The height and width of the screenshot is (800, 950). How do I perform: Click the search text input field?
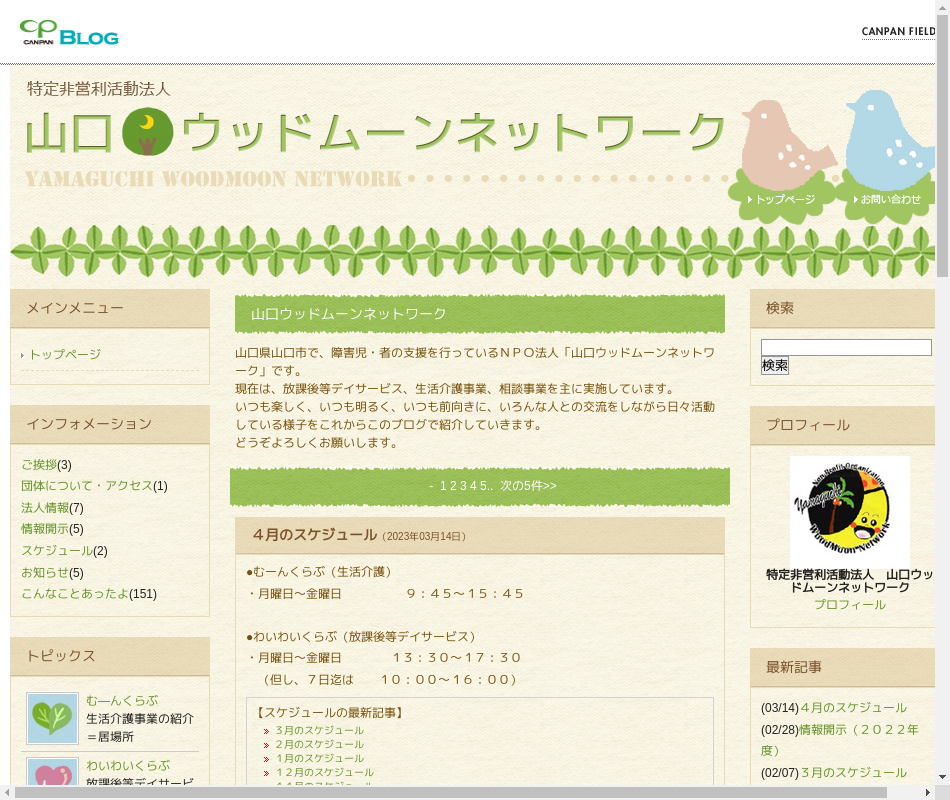click(846, 348)
